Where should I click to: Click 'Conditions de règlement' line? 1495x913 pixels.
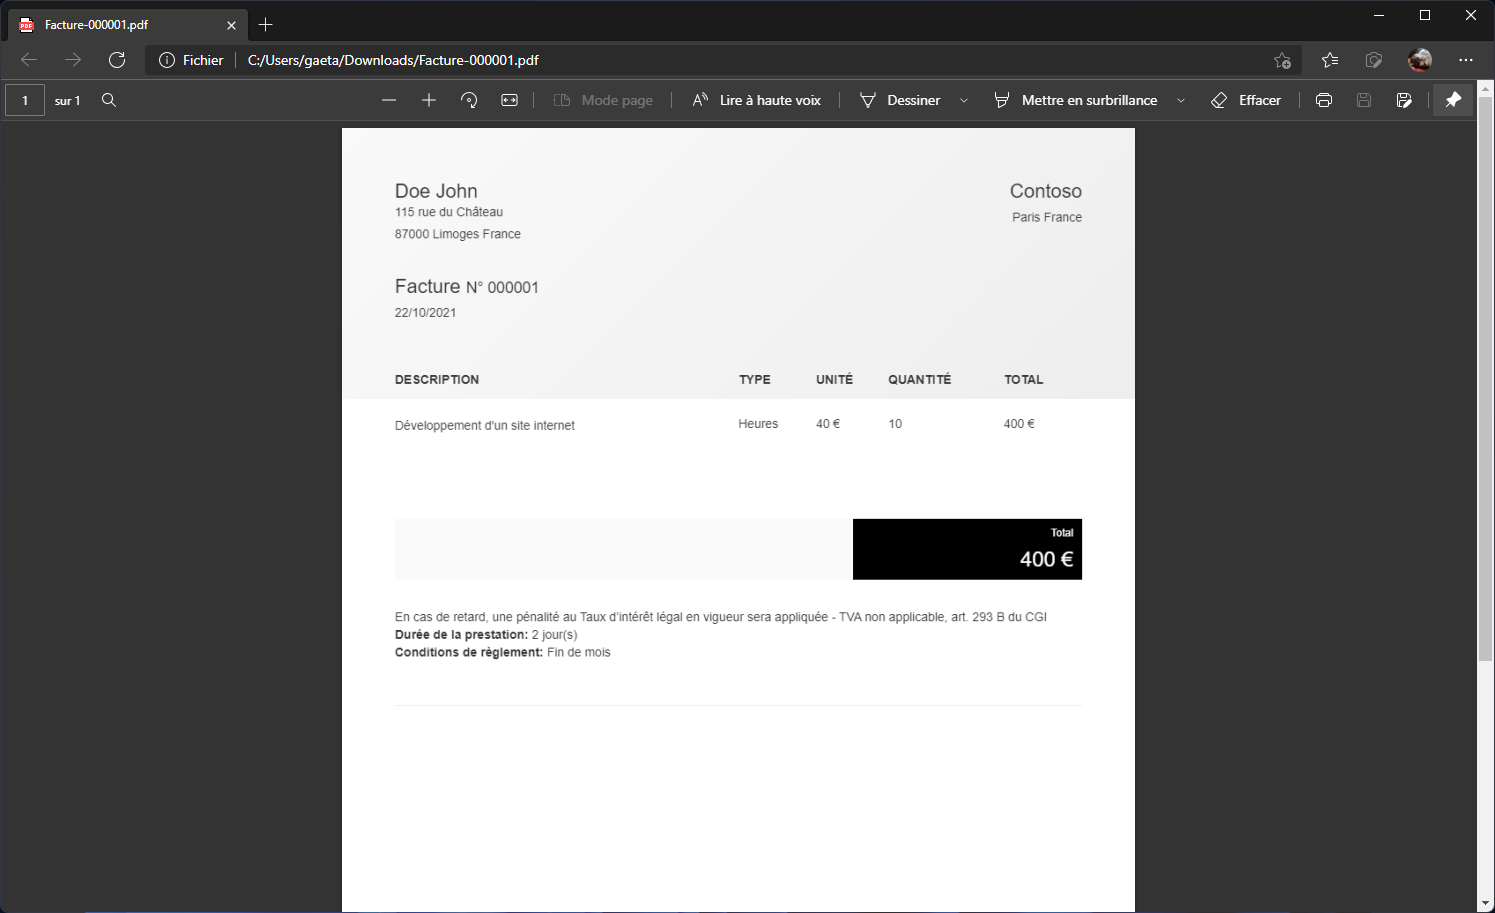point(502,652)
